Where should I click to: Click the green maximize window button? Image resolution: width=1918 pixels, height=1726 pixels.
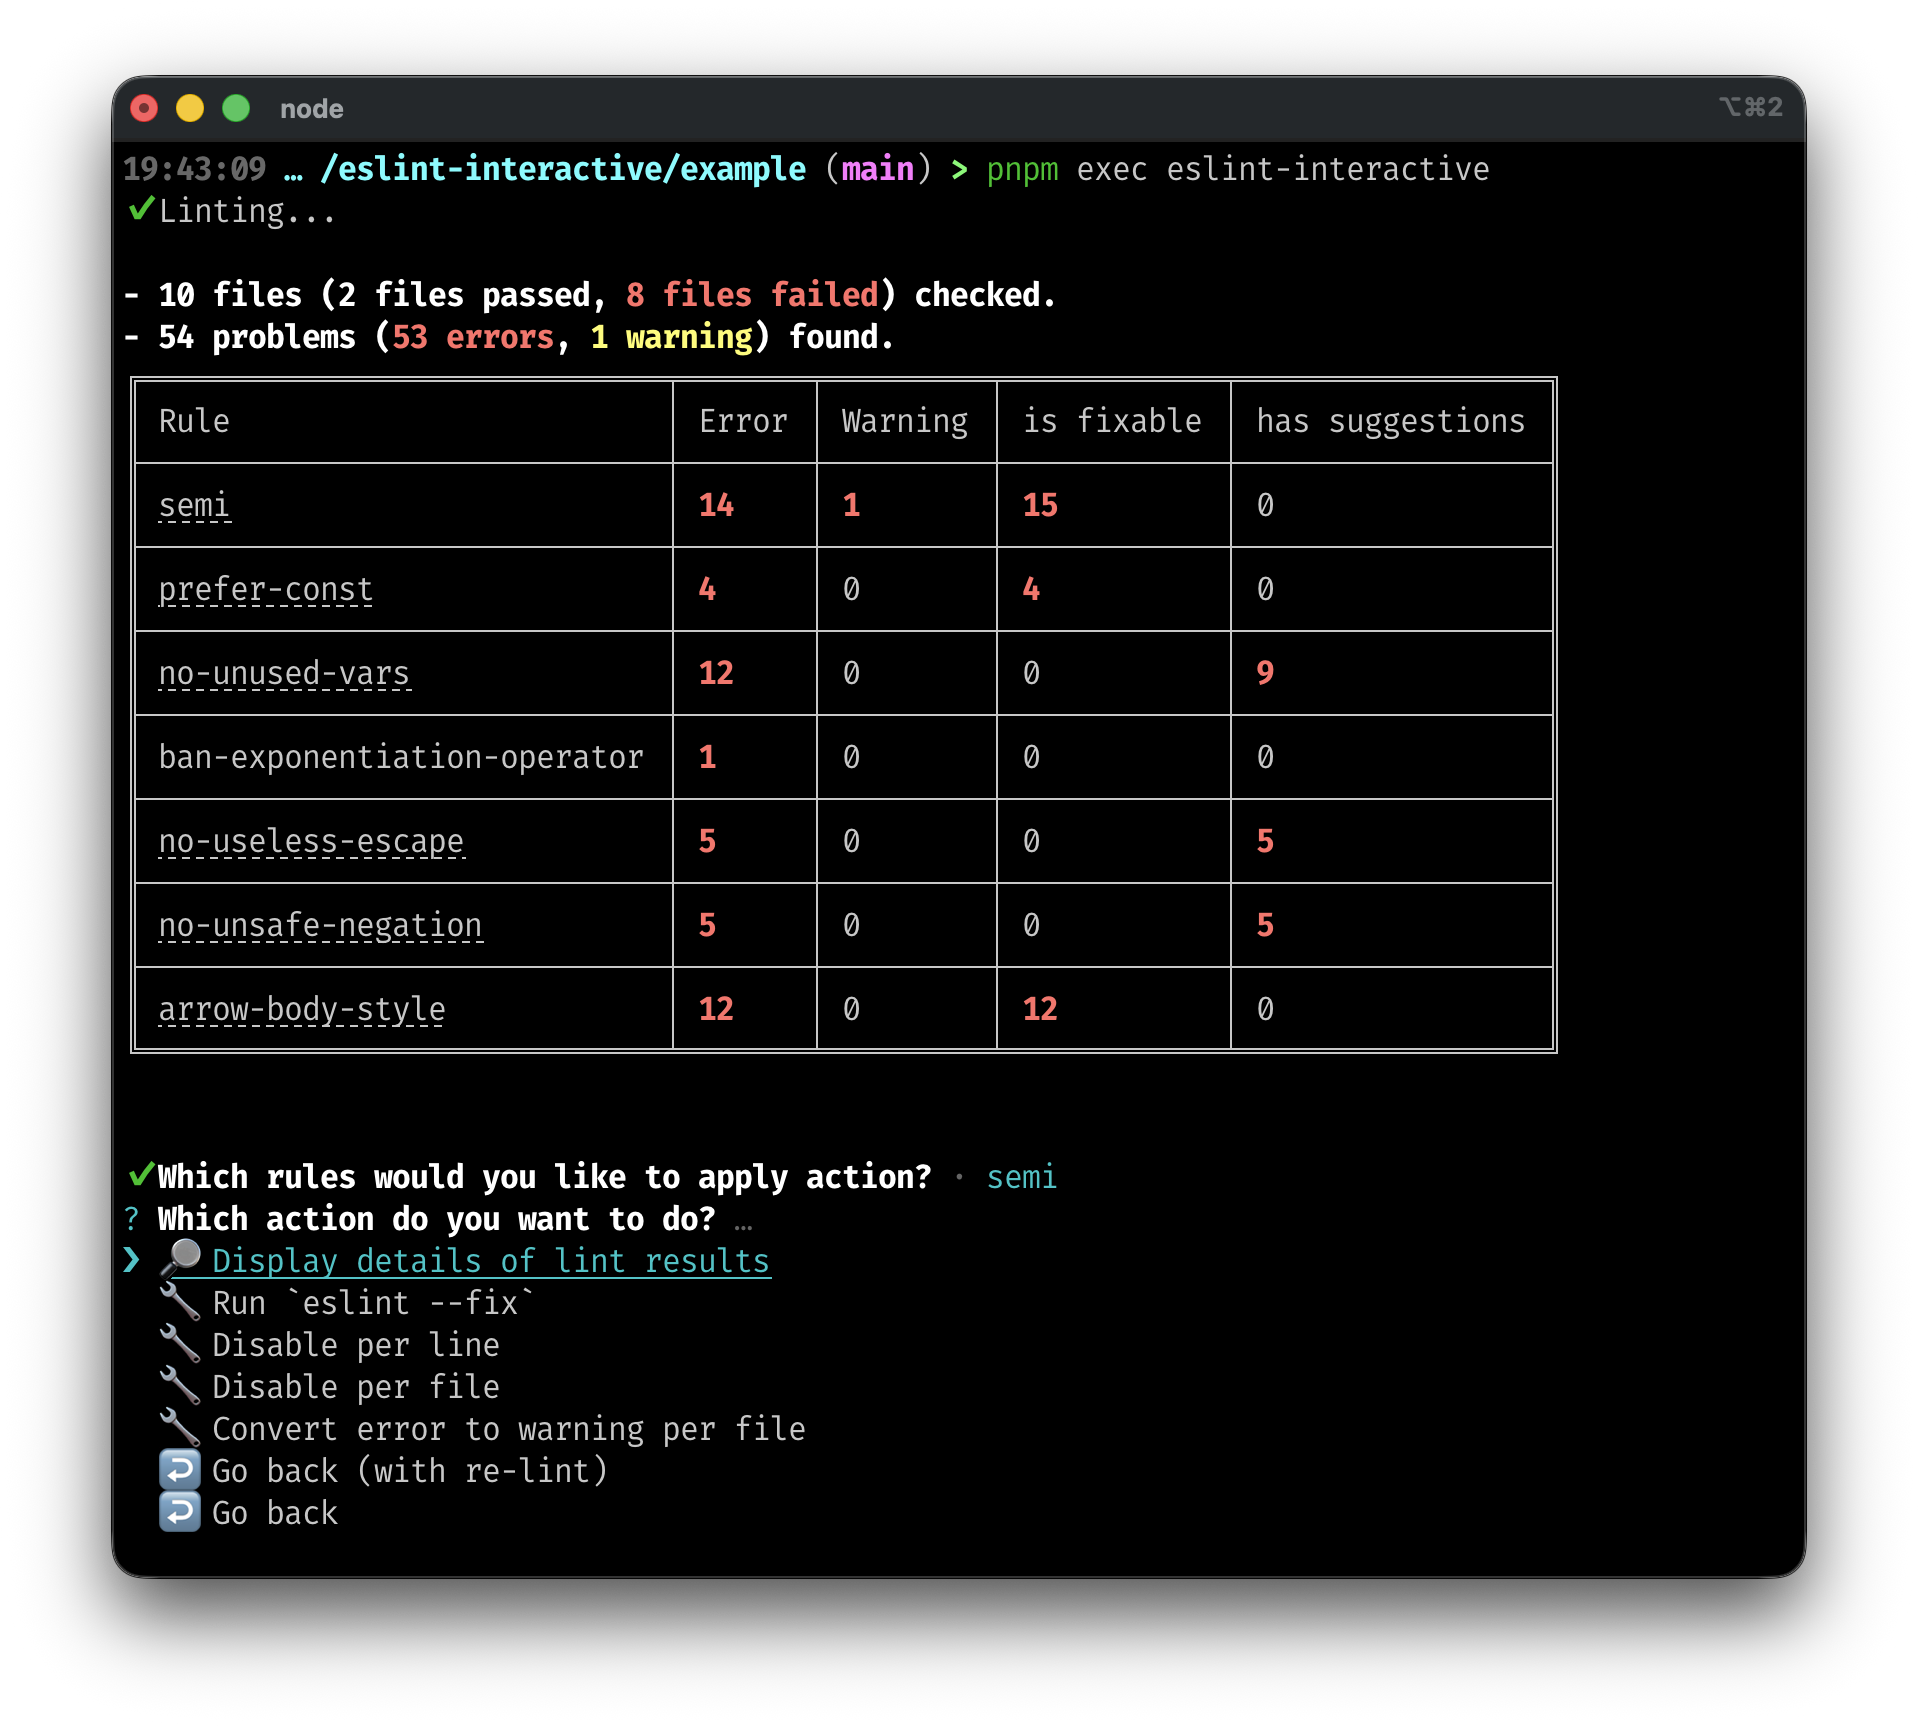[236, 108]
